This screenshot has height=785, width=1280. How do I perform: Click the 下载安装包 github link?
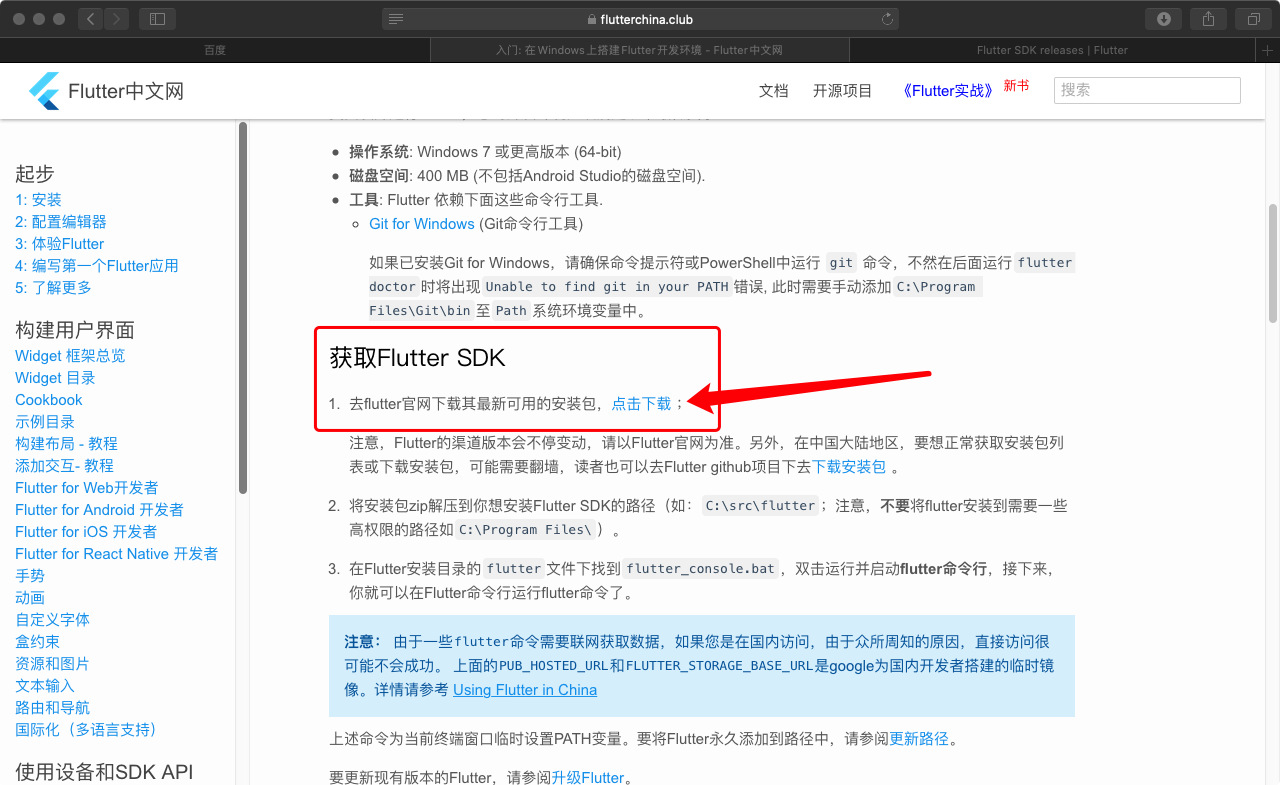[x=849, y=467]
